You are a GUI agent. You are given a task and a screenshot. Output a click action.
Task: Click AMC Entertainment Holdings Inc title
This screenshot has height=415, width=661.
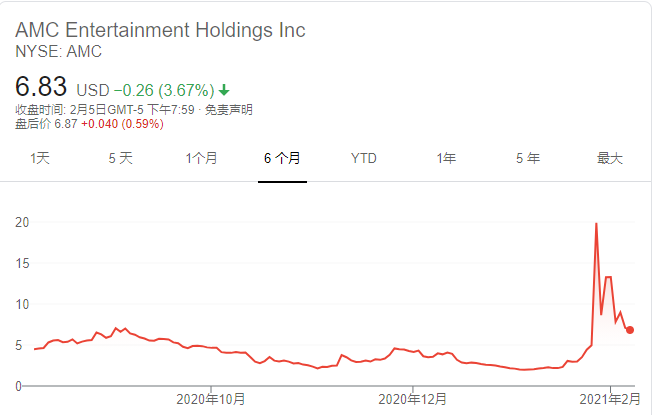tap(160, 30)
